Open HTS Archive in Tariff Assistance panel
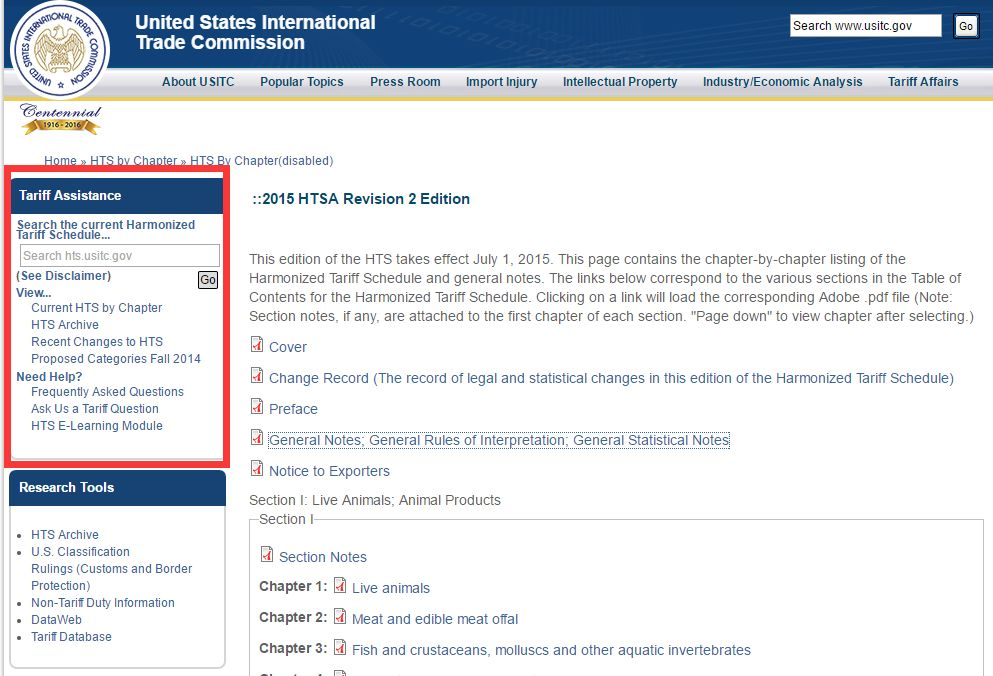 65,325
